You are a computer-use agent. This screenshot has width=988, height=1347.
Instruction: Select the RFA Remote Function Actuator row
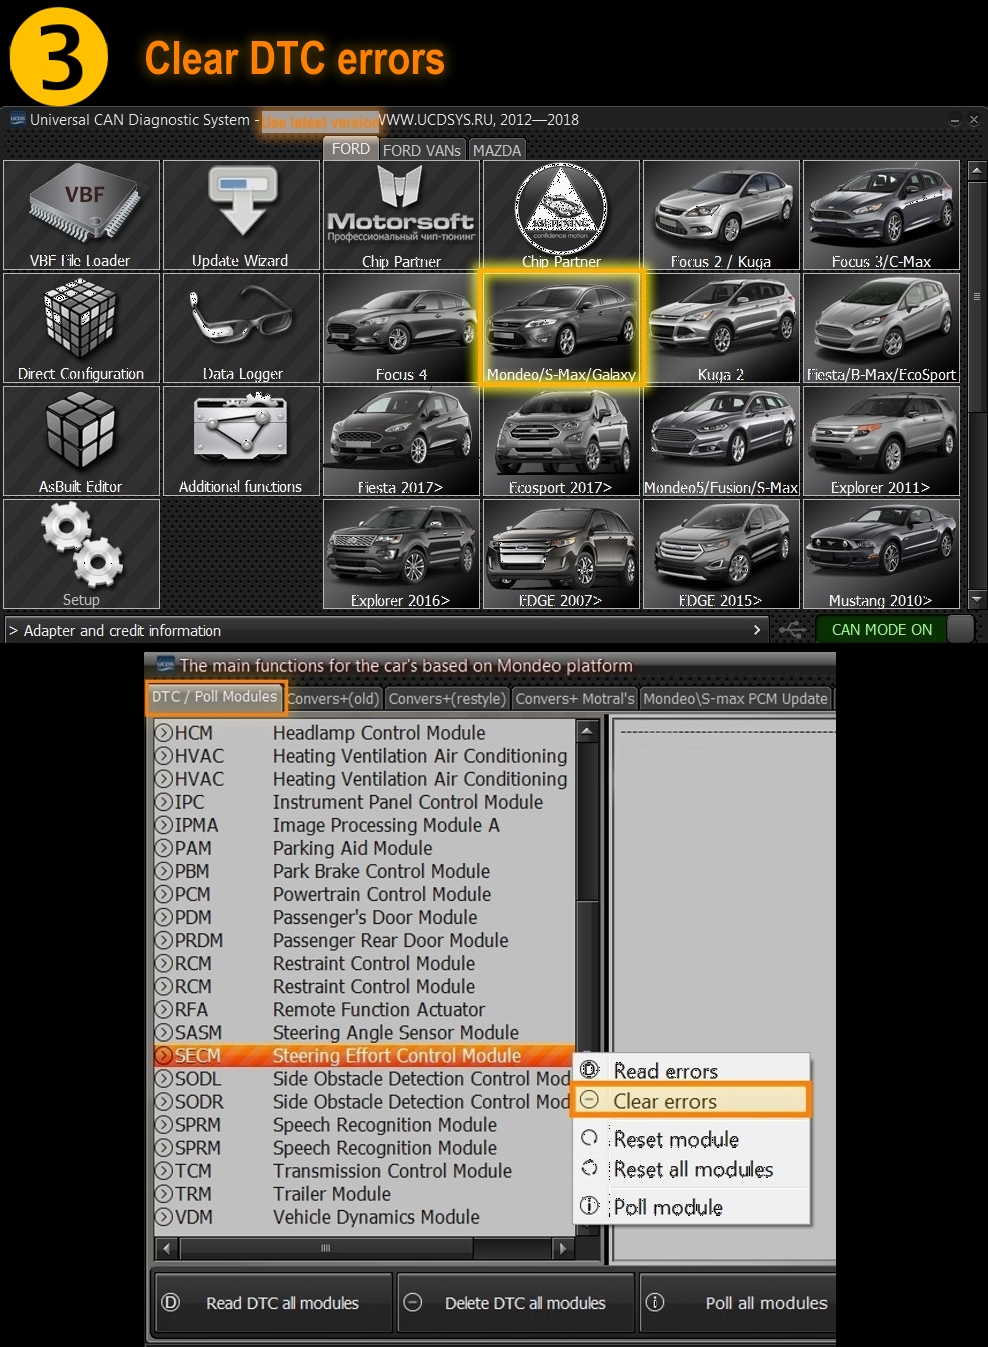point(365,1009)
